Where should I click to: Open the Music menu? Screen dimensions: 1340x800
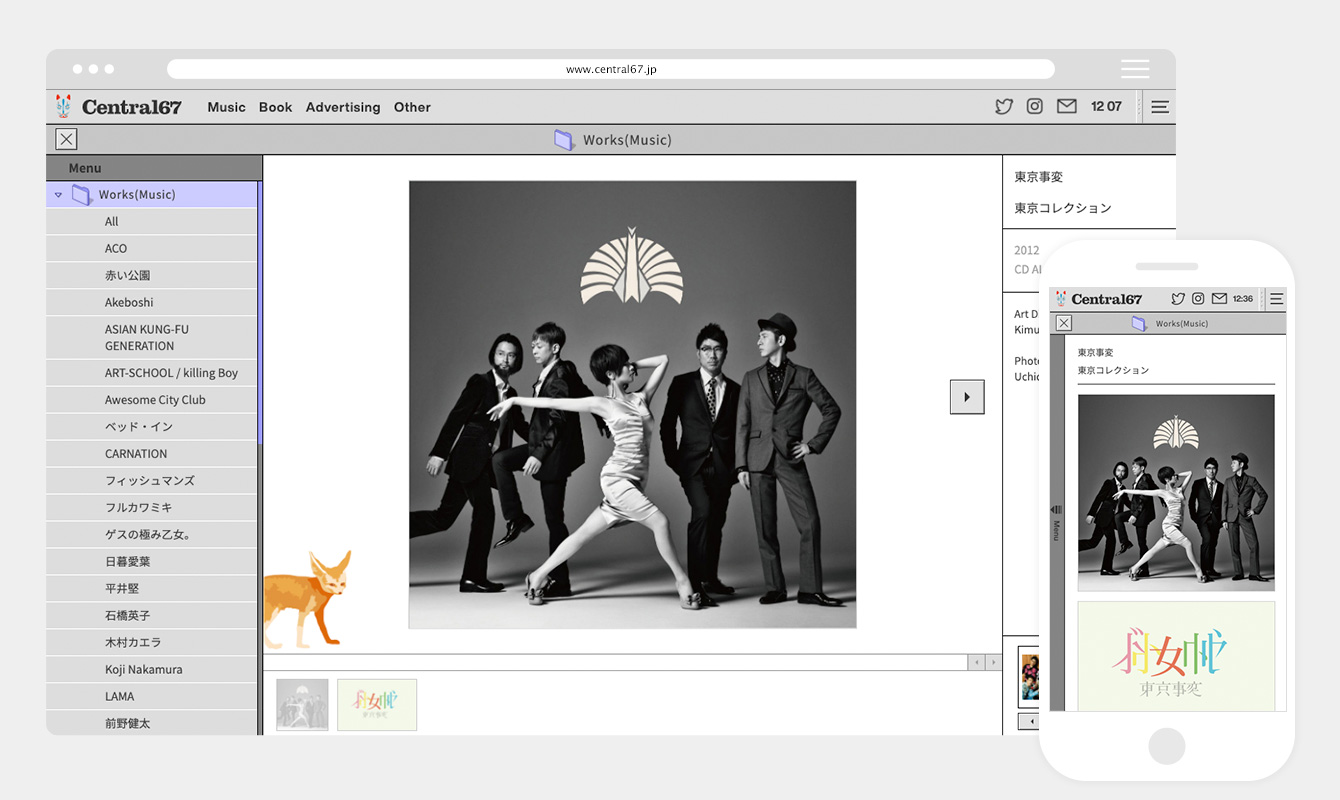pyautogui.click(x=226, y=107)
